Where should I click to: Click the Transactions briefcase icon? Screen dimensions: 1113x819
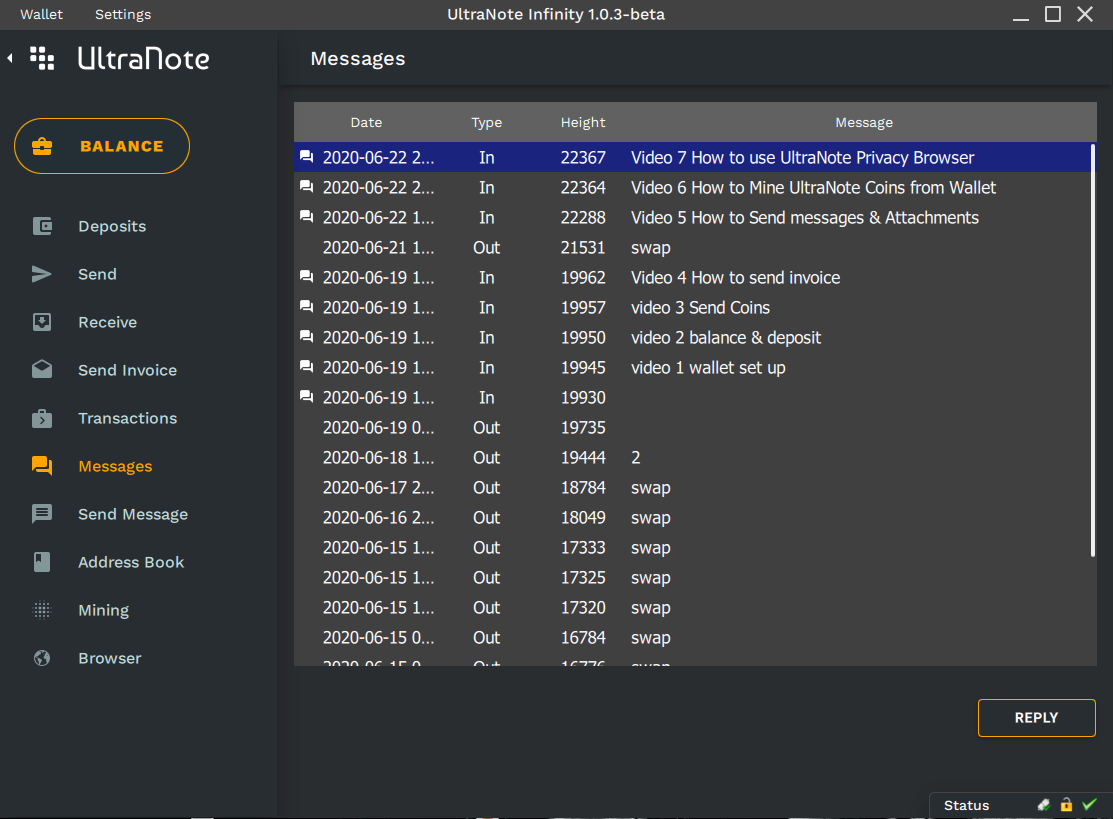pos(42,418)
